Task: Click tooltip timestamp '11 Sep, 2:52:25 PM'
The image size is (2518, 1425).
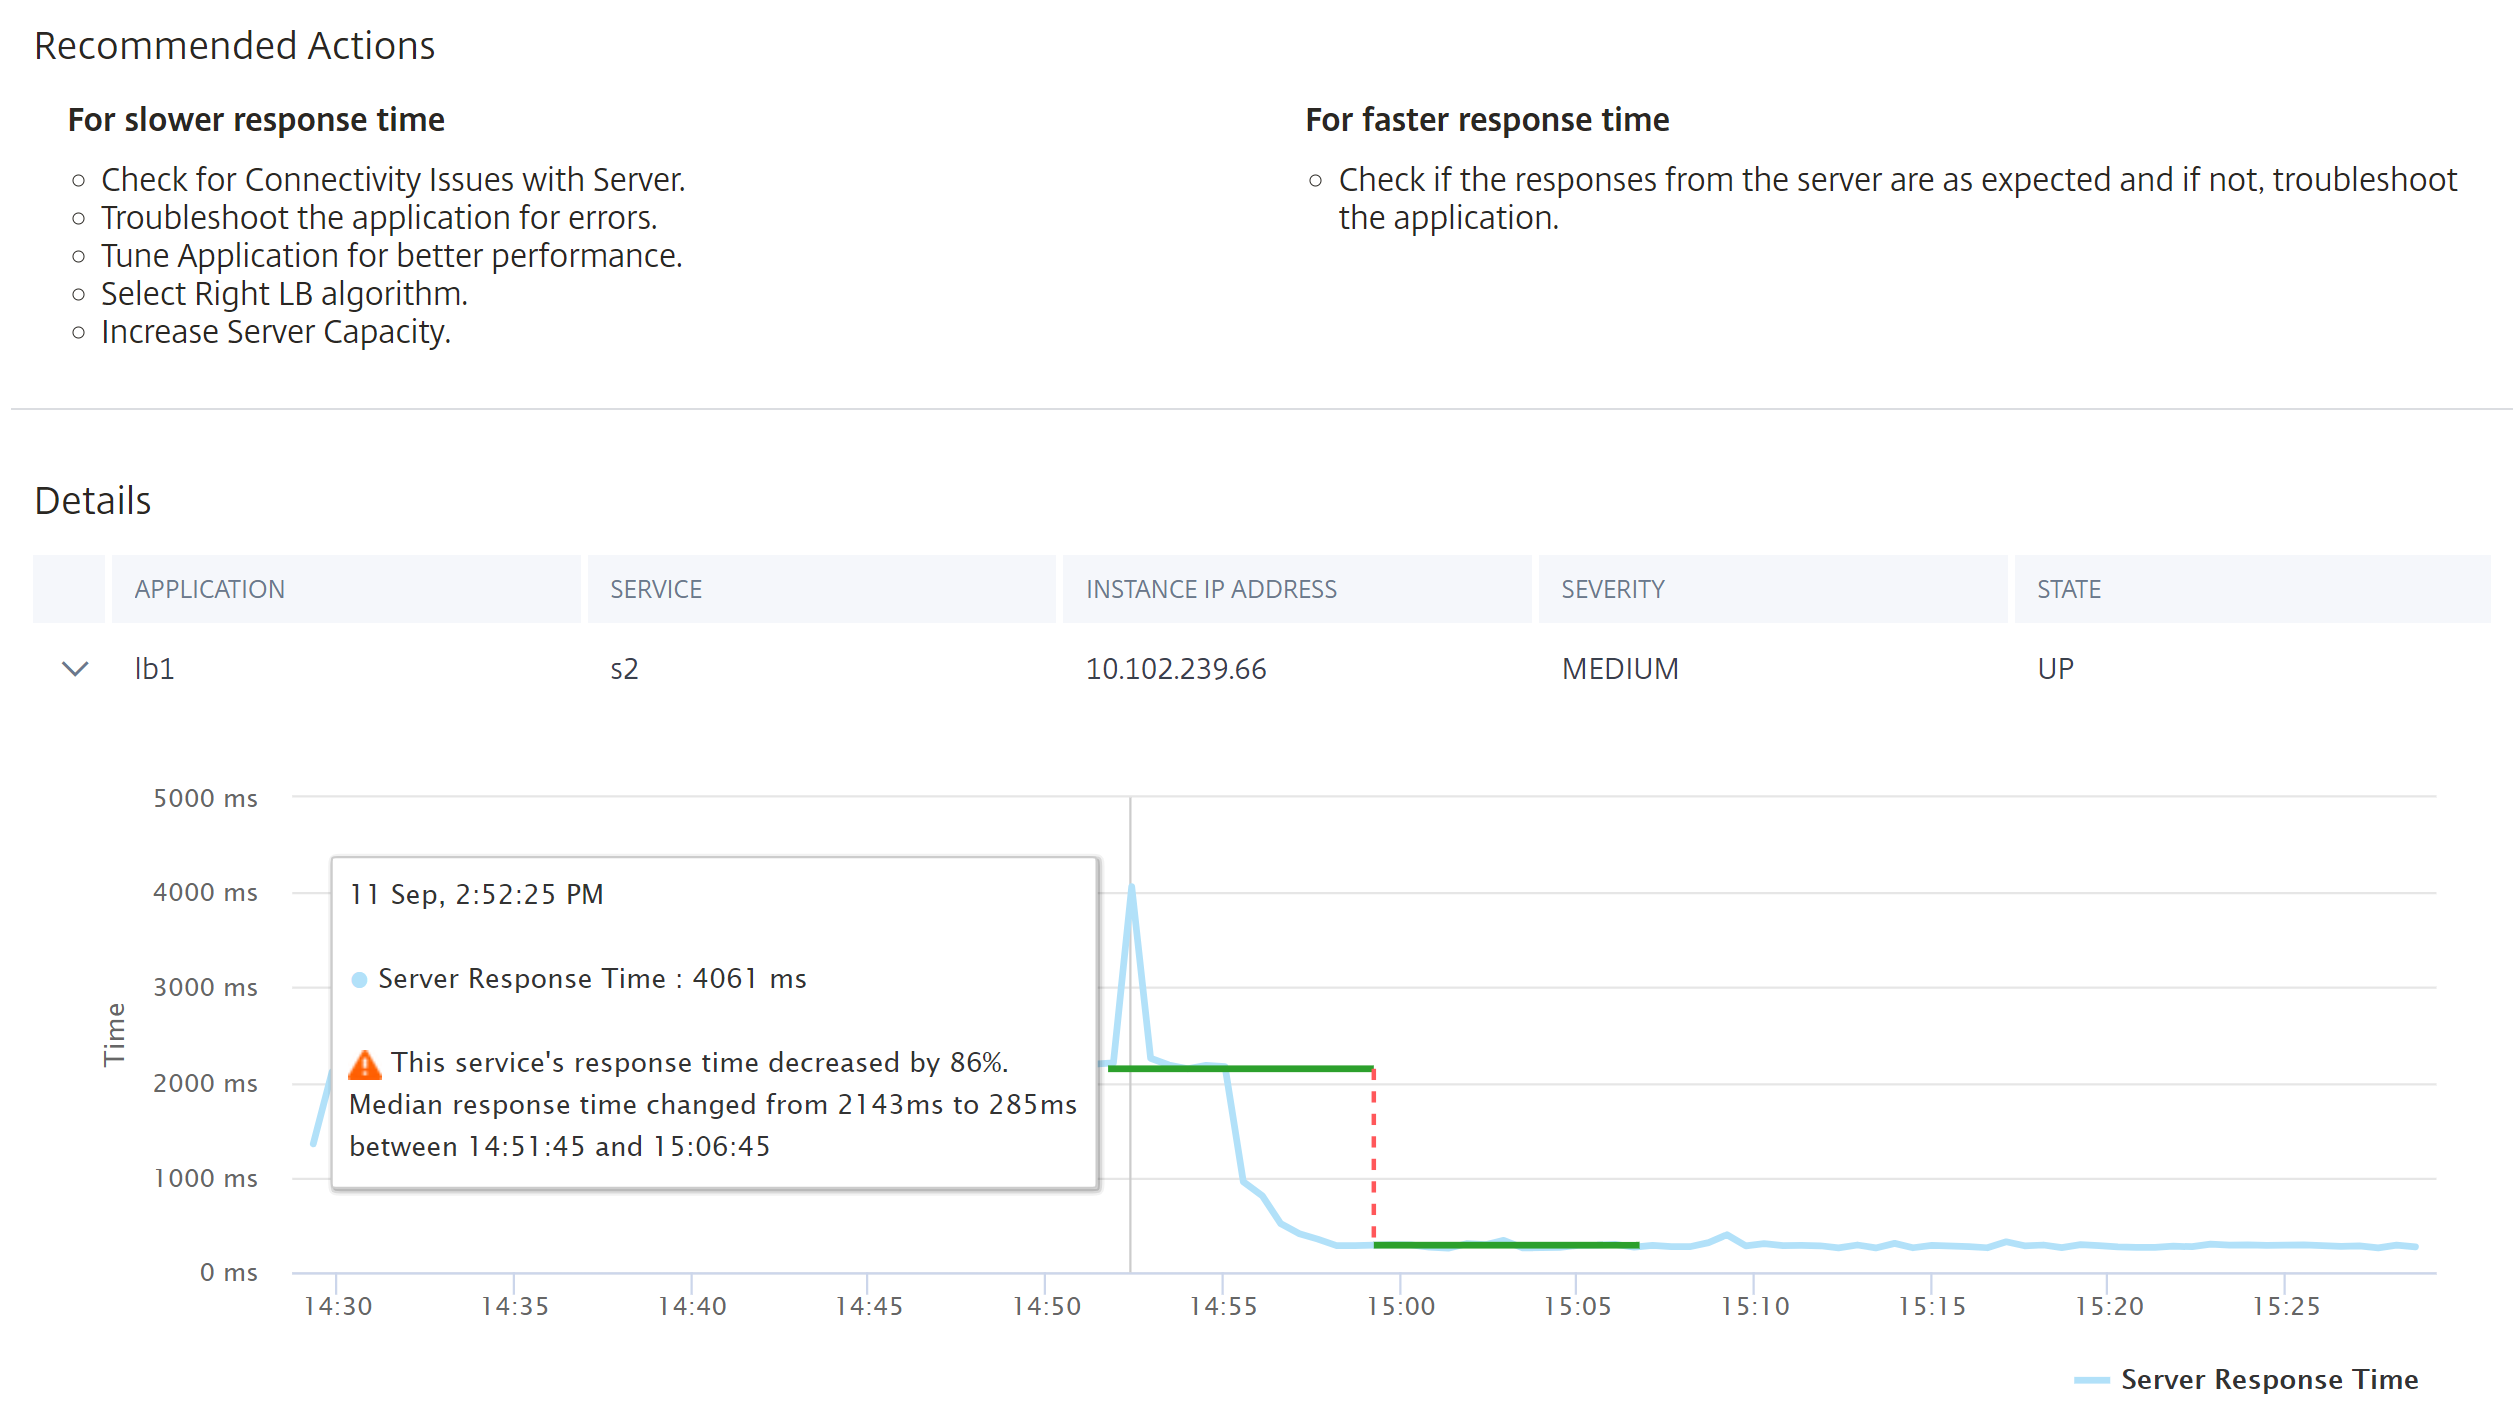Action: tap(477, 894)
